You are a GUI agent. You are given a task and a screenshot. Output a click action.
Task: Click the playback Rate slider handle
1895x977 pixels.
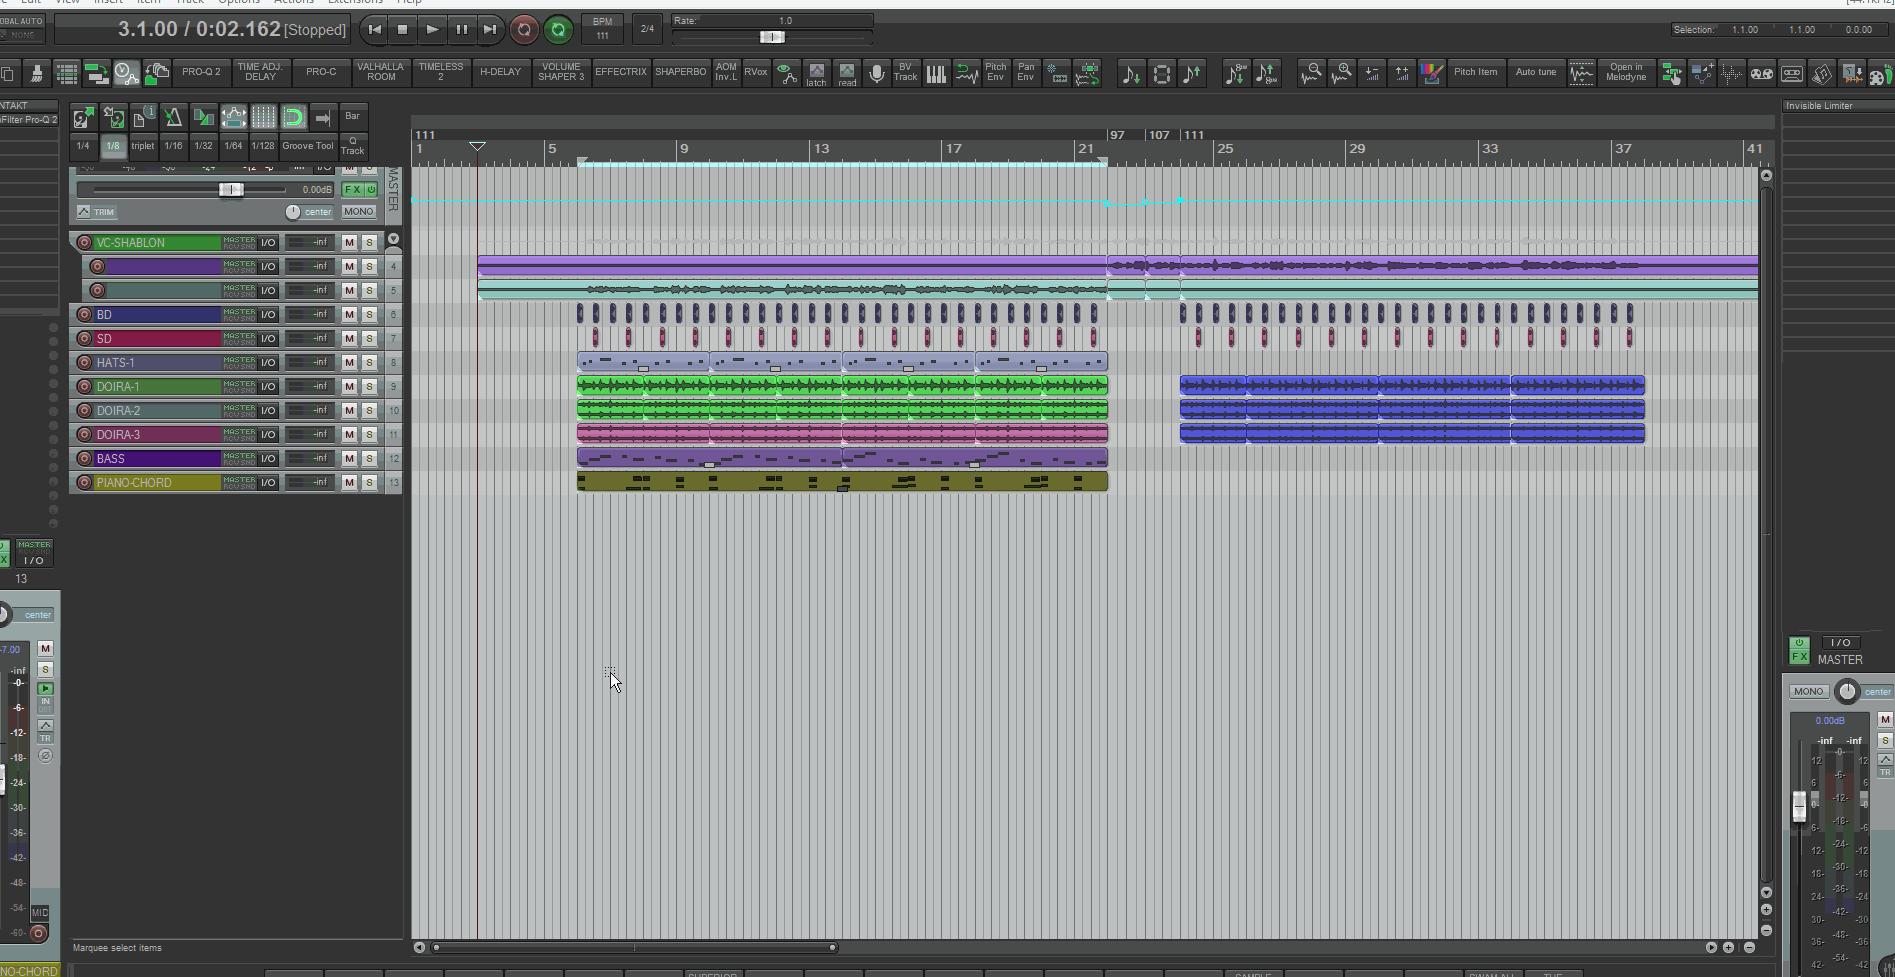point(772,37)
